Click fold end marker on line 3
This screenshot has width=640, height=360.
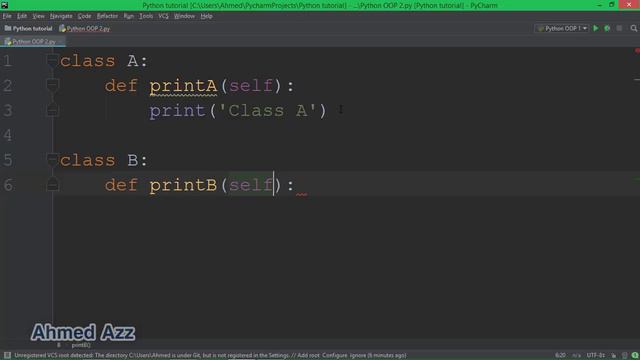click(x=52, y=110)
